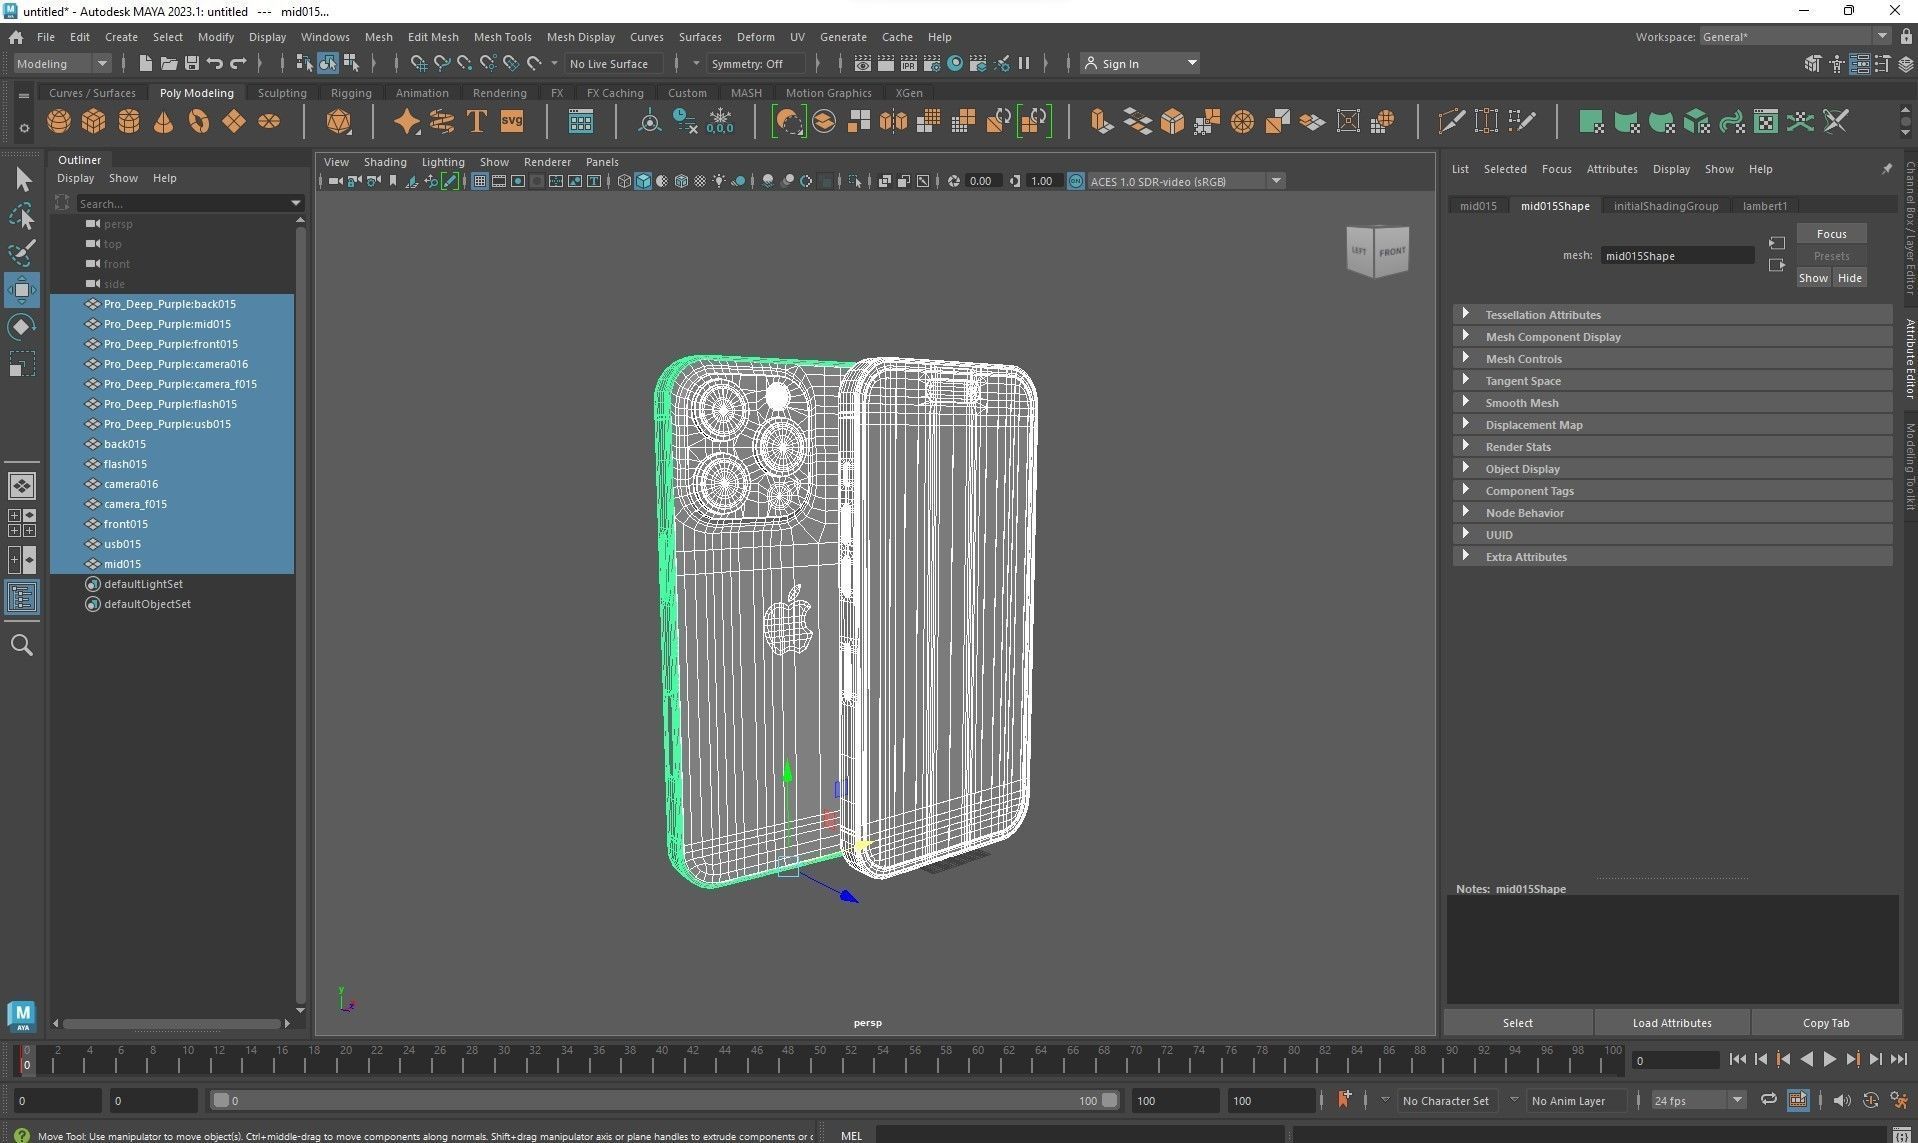Viewport: 1918px width, 1143px height.
Task: Open the Edit Mesh menu
Action: pos(433,37)
